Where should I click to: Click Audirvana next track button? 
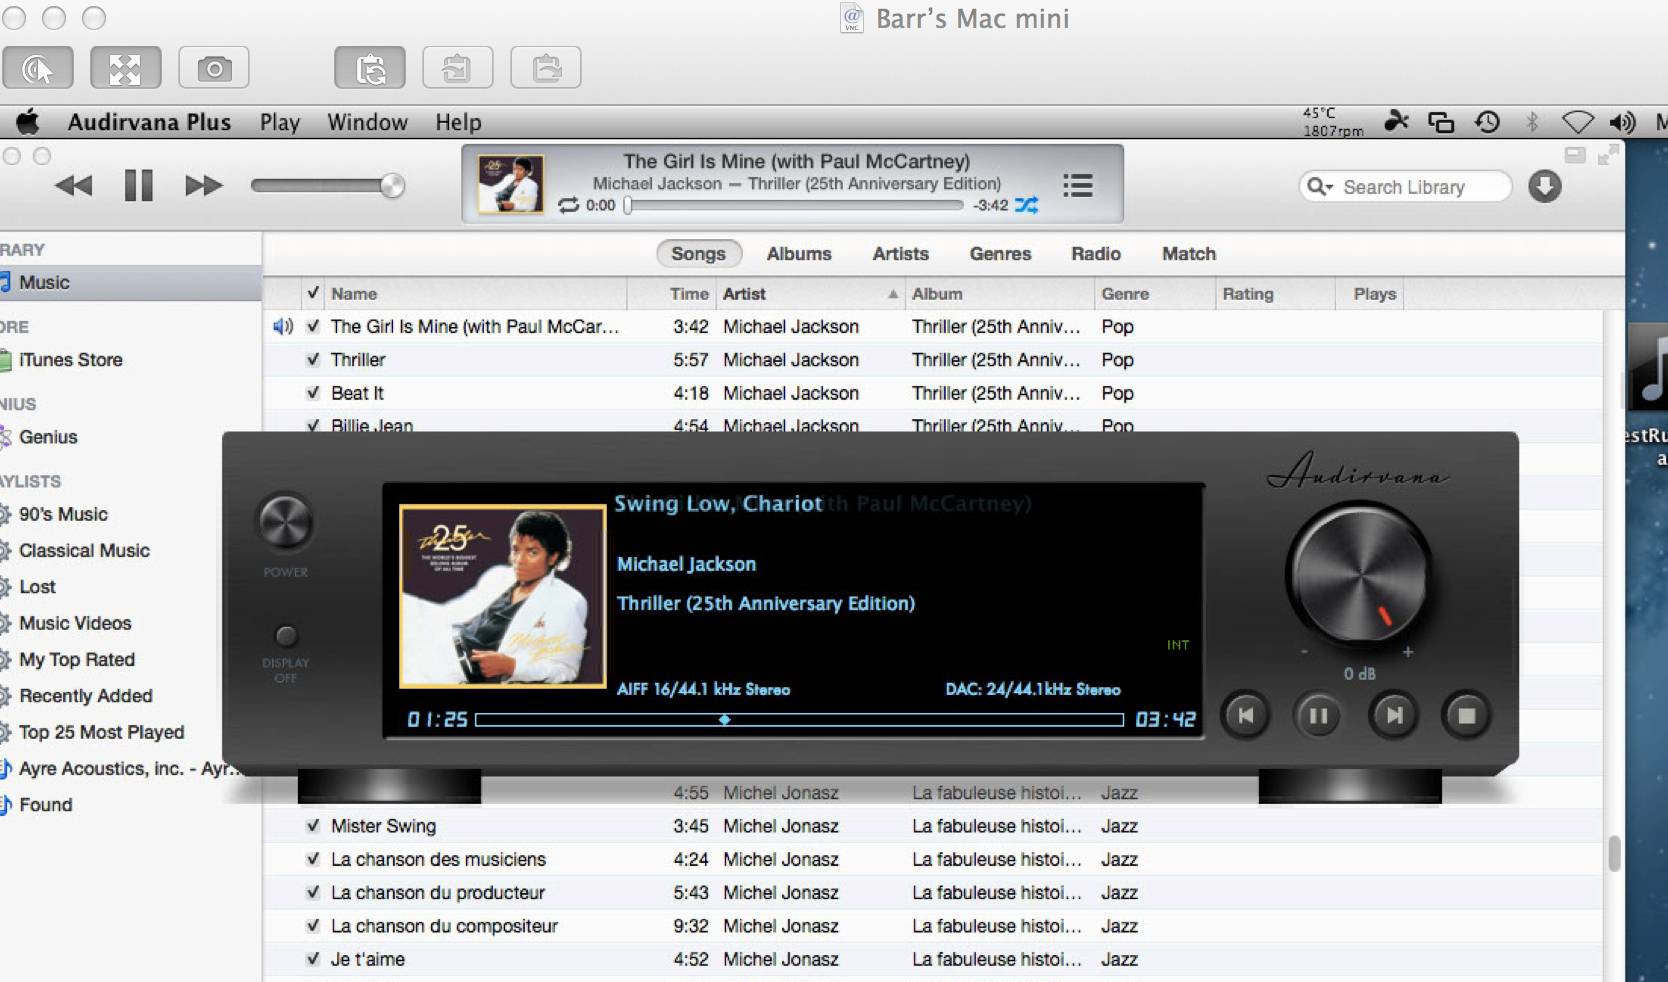pyautogui.click(x=1393, y=715)
